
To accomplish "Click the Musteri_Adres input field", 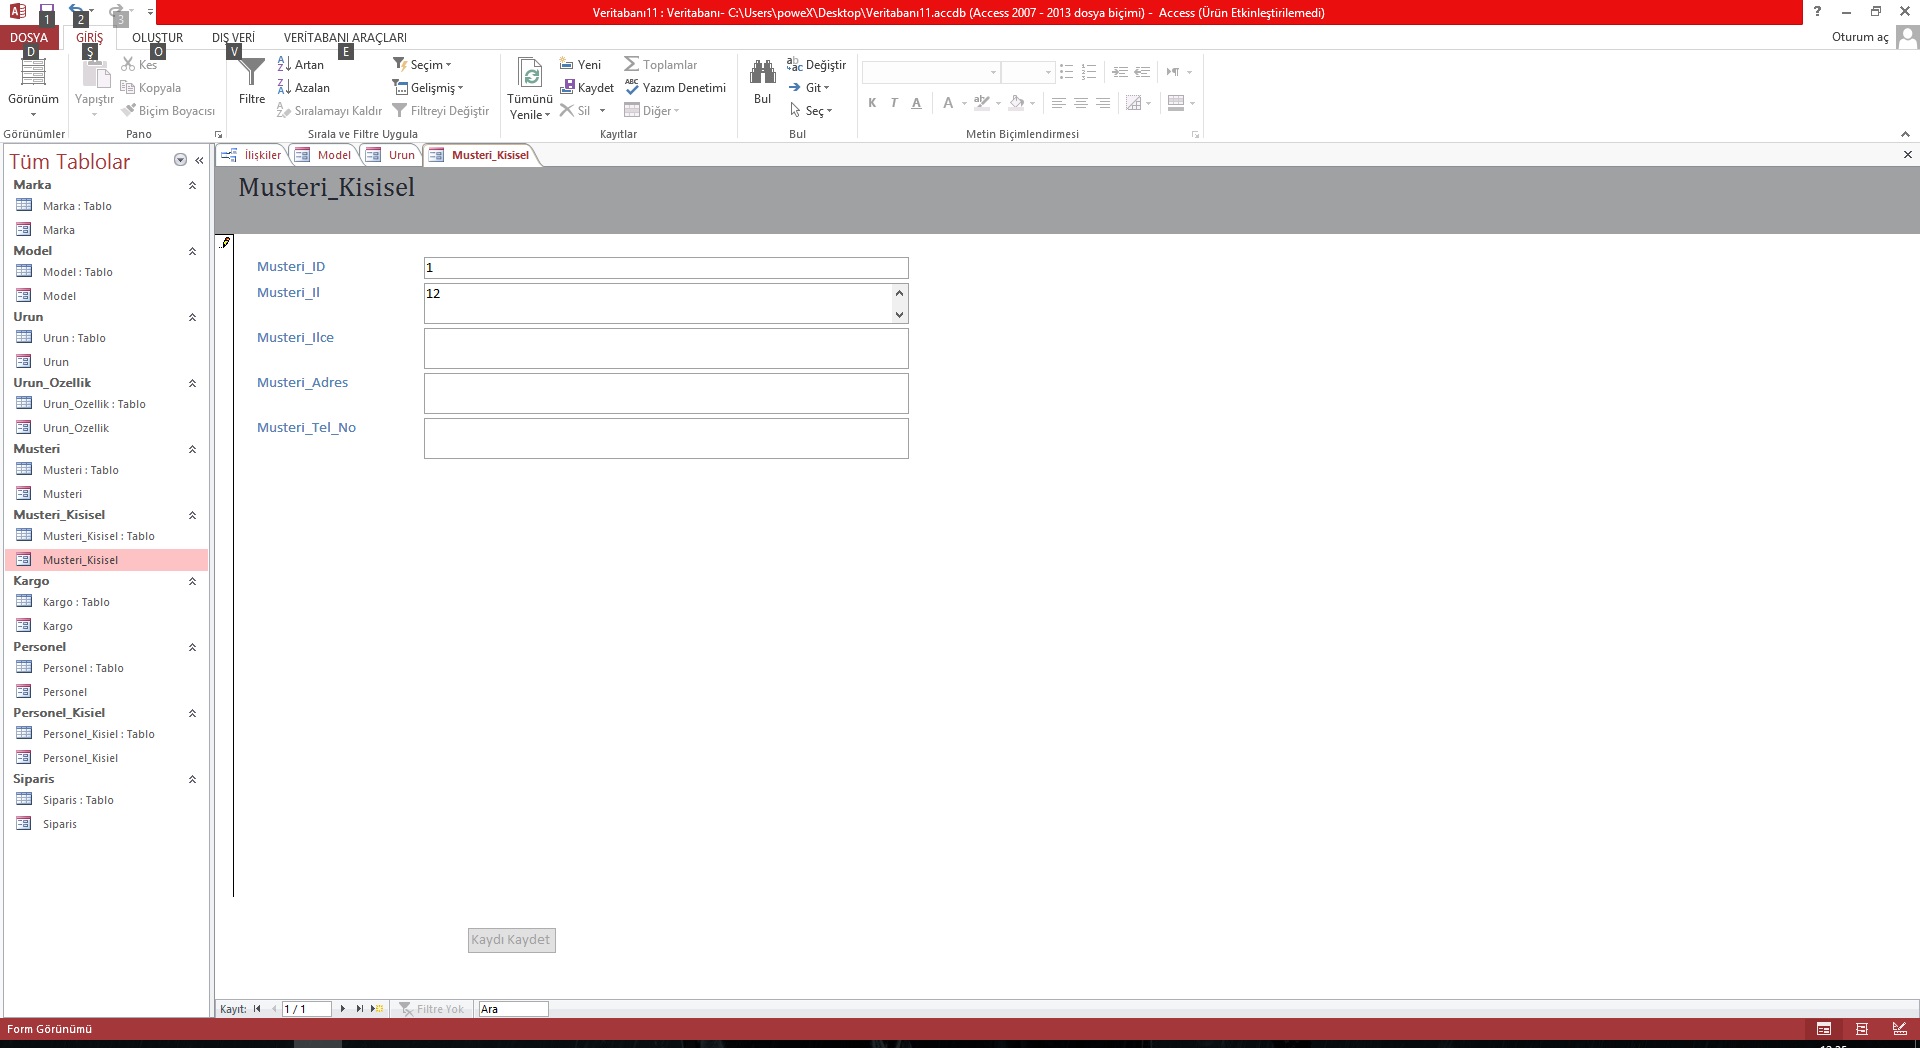I will 666,393.
